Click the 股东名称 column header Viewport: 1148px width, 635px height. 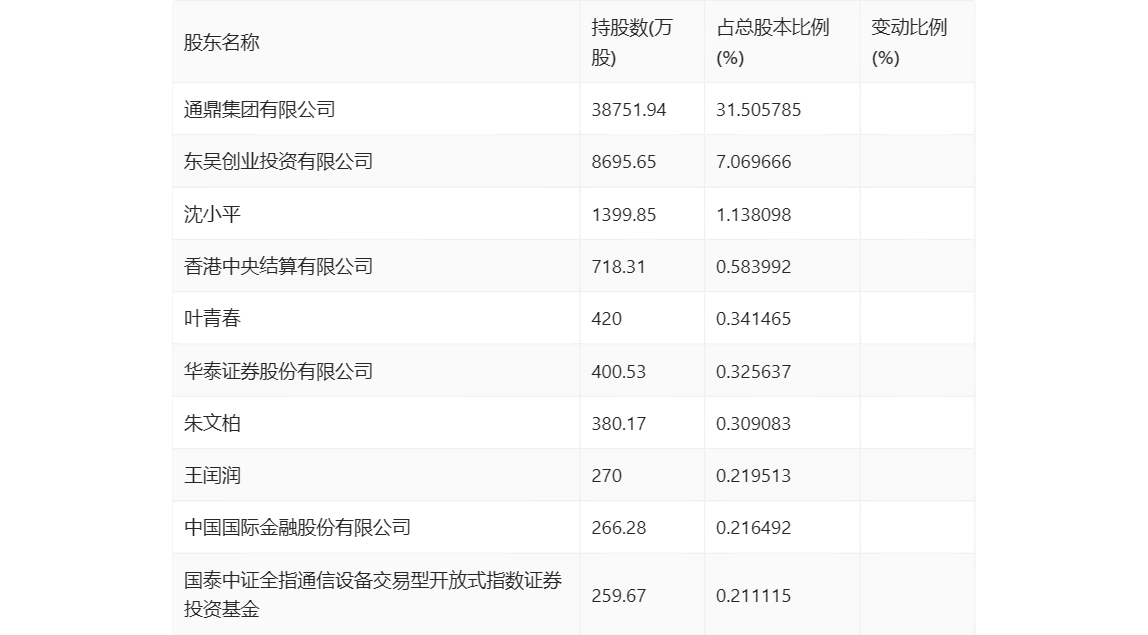click(221, 43)
